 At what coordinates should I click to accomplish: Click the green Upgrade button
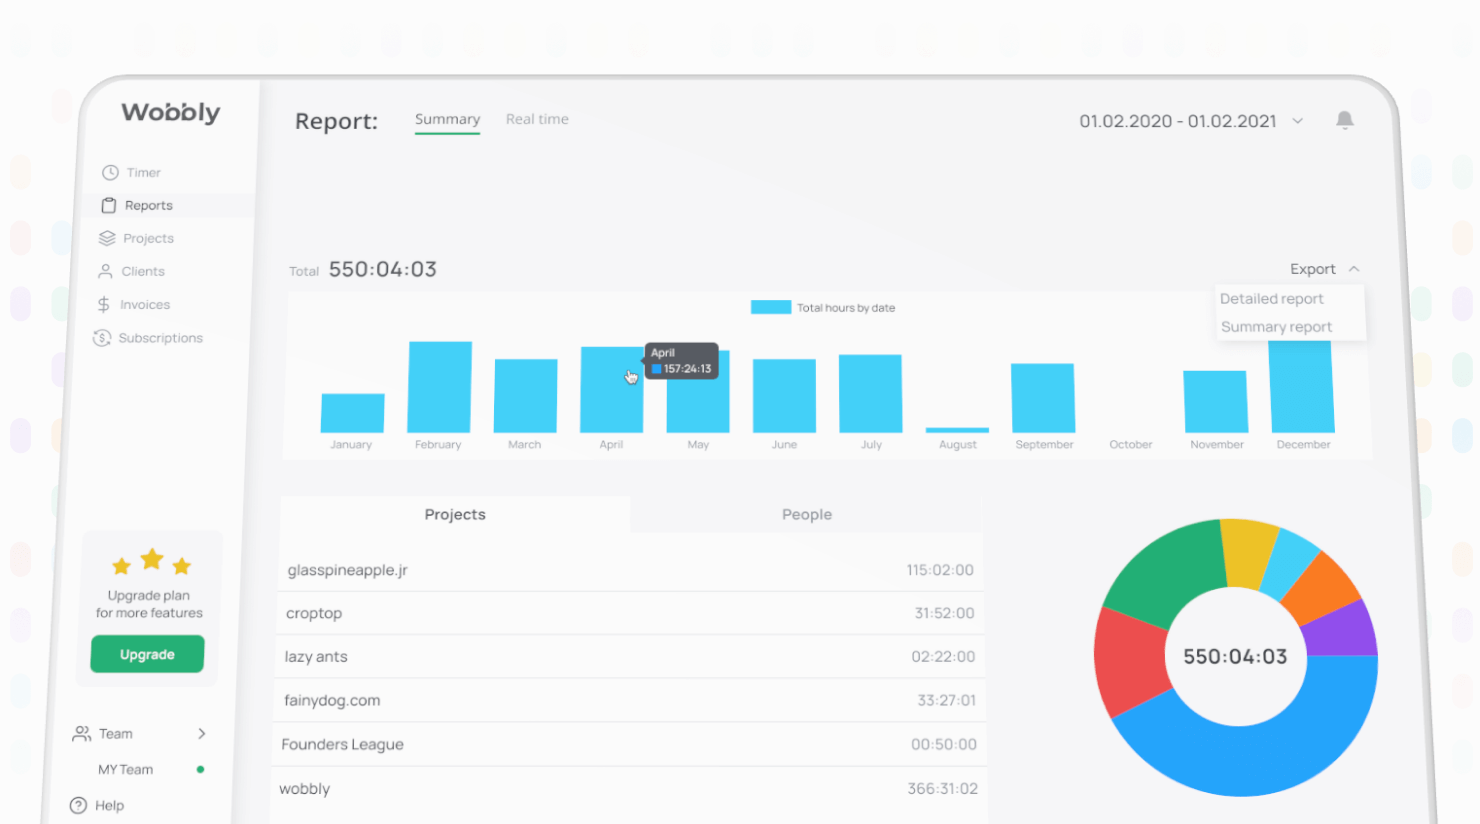pos(147,654)
